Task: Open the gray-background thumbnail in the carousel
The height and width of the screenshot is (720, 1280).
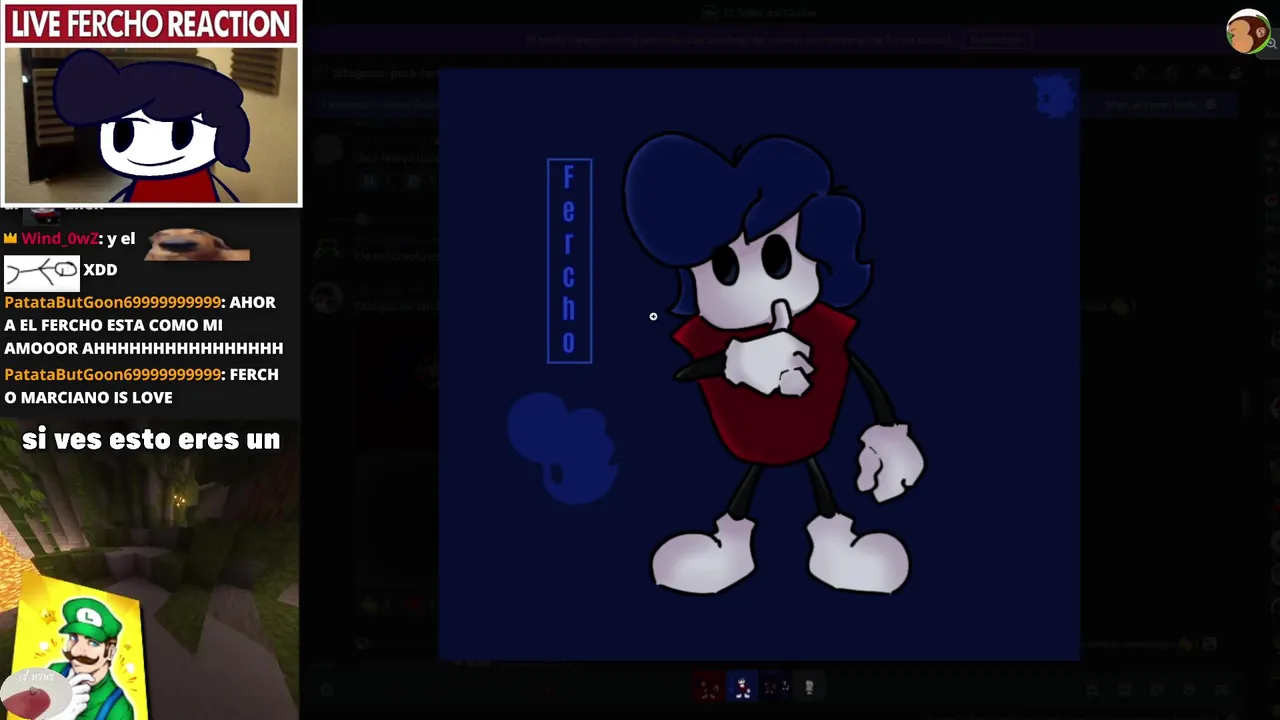Action: pos(809,688)
